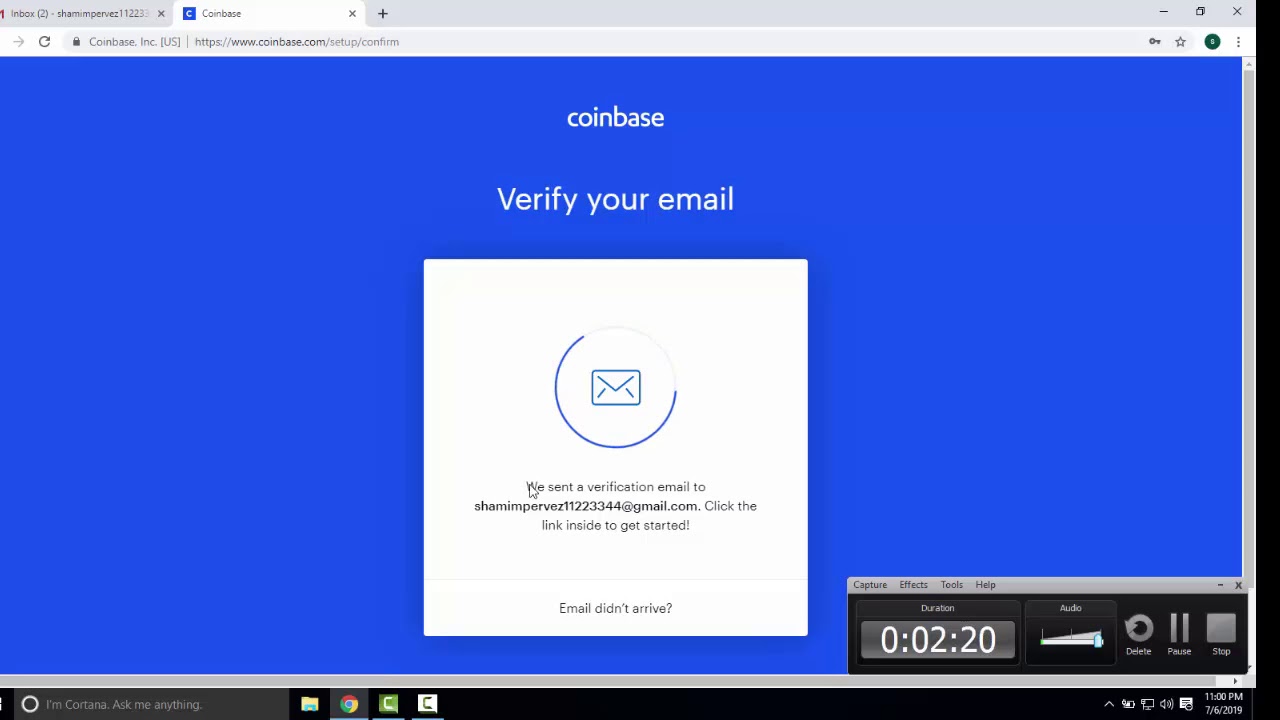This screenshot has width=1280, height=720.
Task: Open the recorder Help menu
Action: coord(985,585)
